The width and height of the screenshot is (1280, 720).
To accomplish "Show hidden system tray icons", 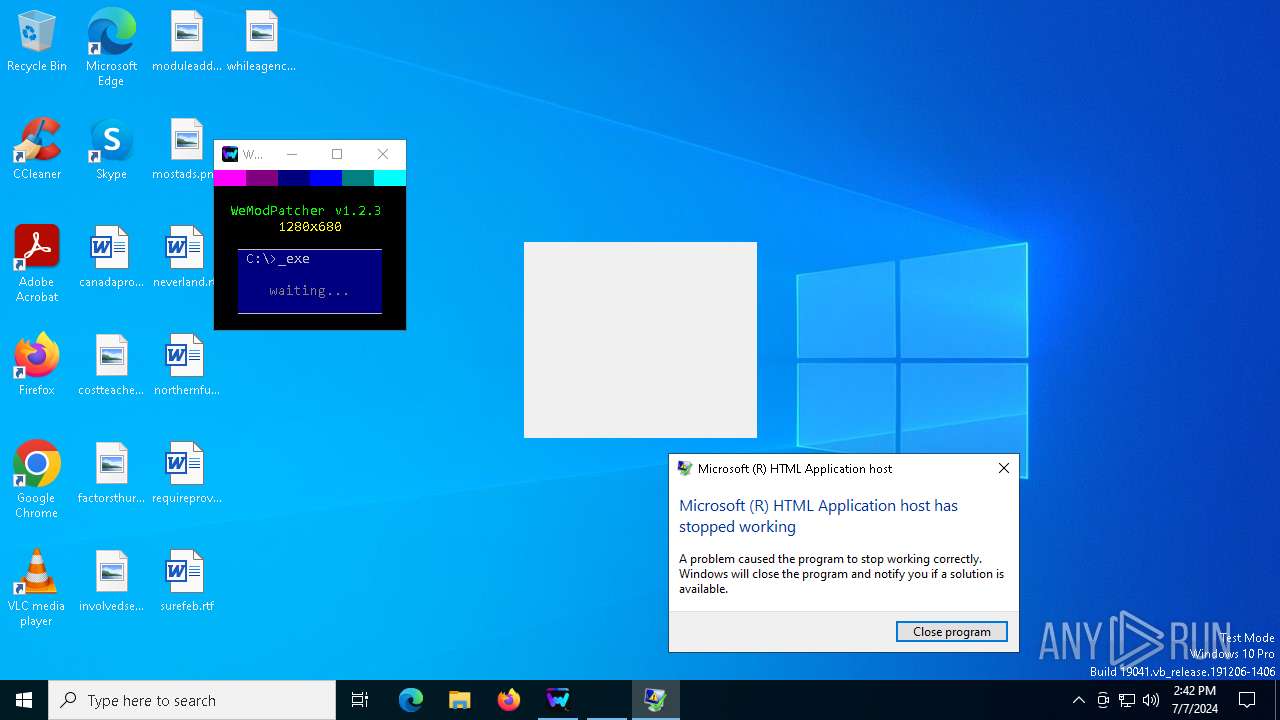I will tap(1078, 700).
